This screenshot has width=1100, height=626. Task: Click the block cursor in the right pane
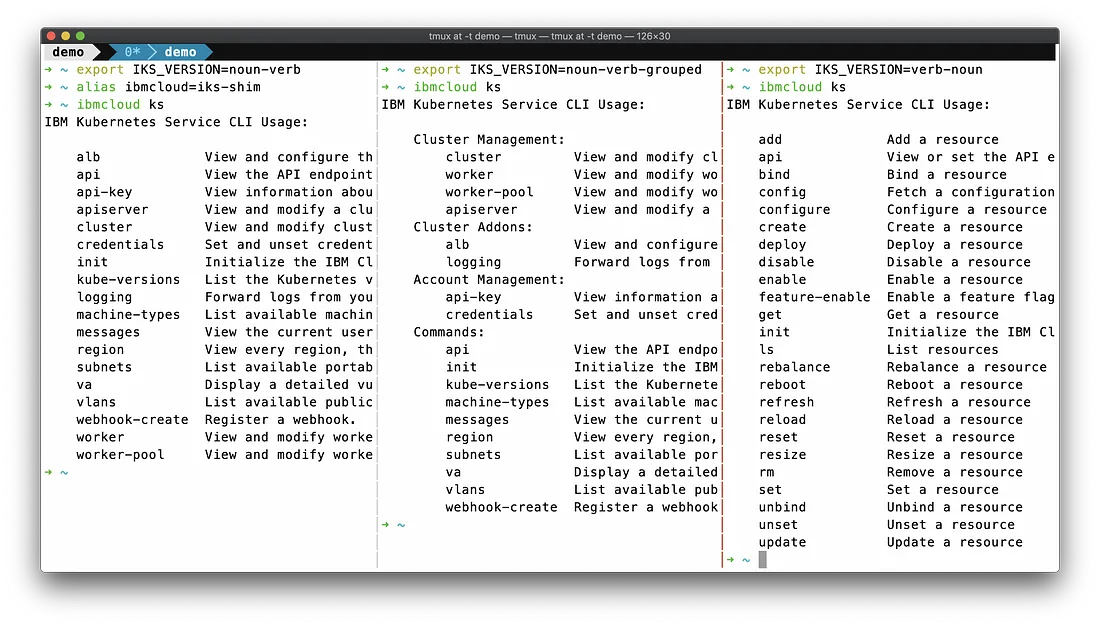pyautogui.click(x=762, y=560)
